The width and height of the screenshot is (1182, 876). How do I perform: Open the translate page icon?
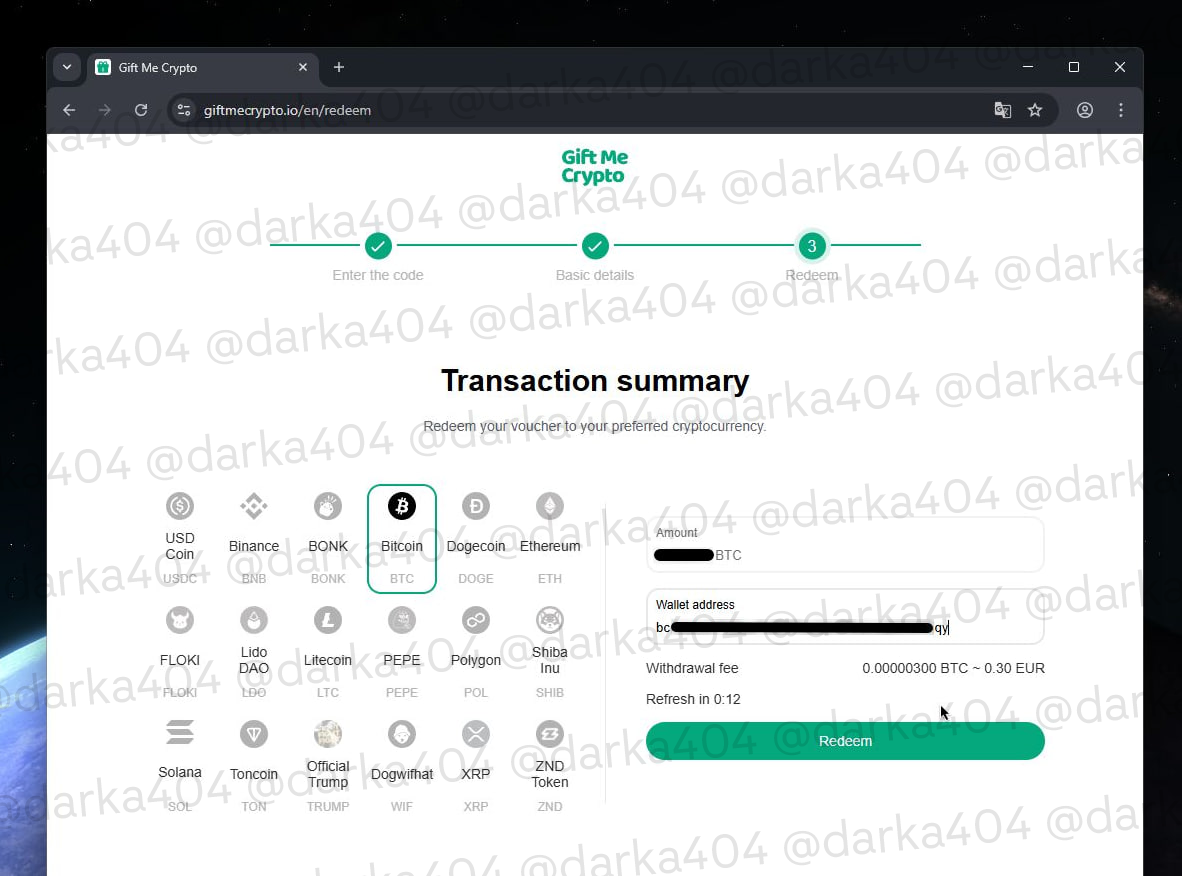[1003, 110]
